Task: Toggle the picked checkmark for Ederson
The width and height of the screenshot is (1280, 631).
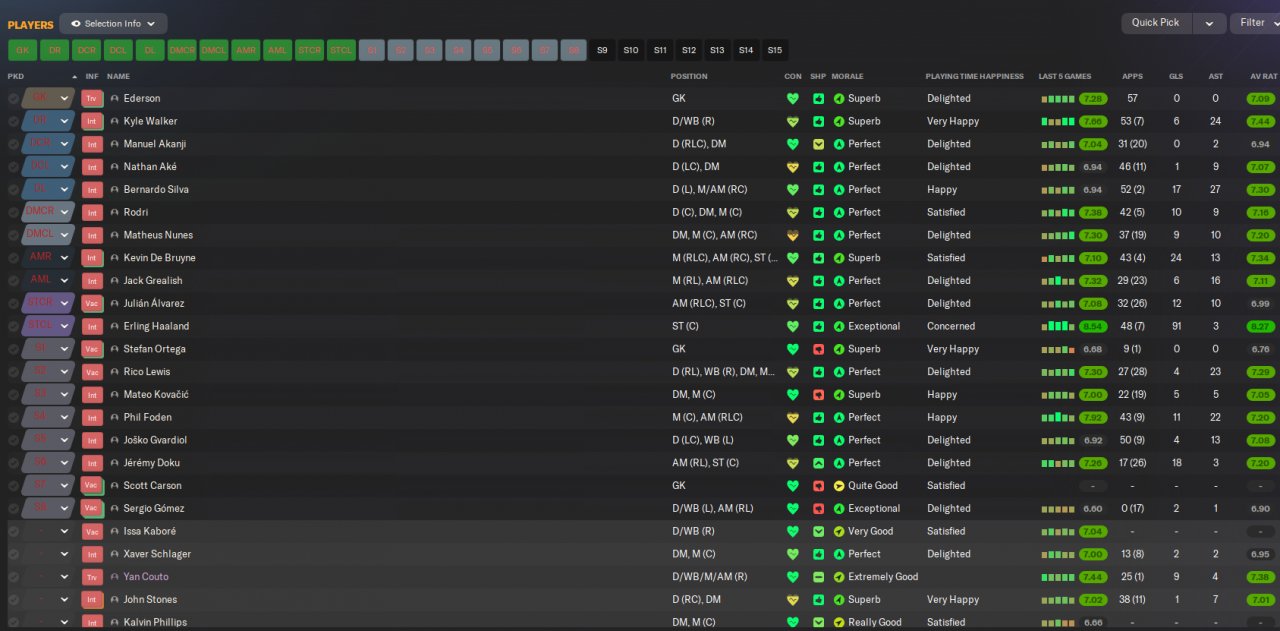Action: click(13, 99)
